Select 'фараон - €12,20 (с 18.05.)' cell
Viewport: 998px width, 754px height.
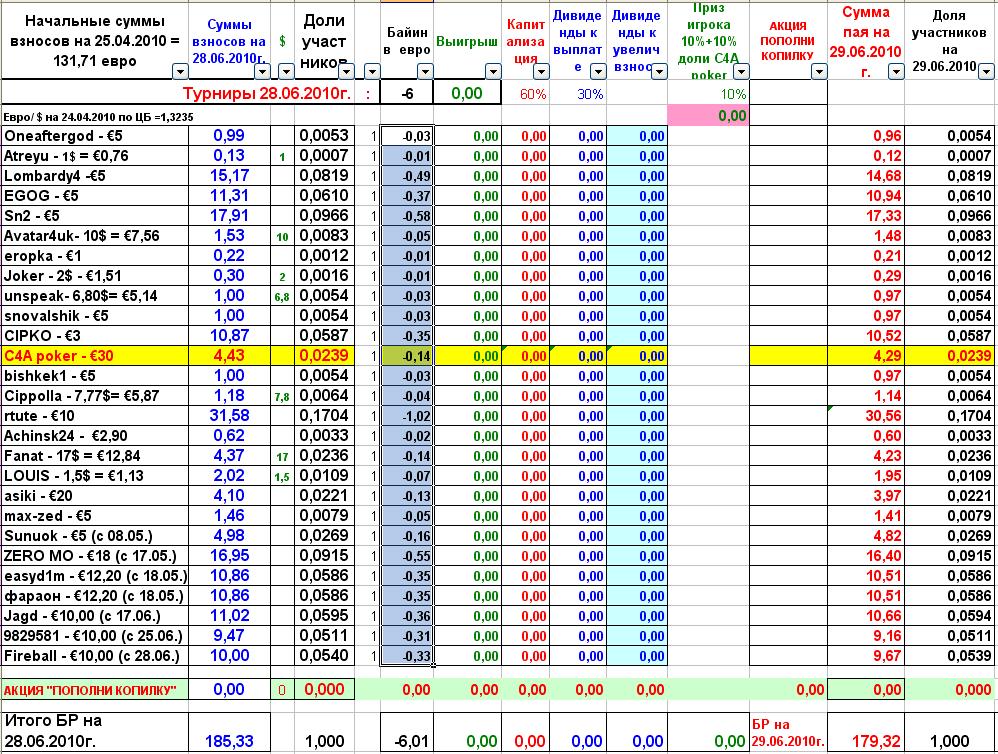(95, 596)
